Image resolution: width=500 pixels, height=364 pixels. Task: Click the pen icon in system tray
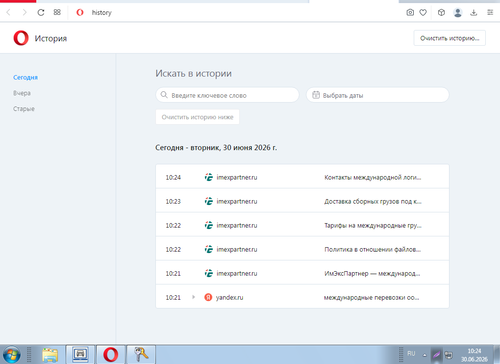tap(436, 354)
